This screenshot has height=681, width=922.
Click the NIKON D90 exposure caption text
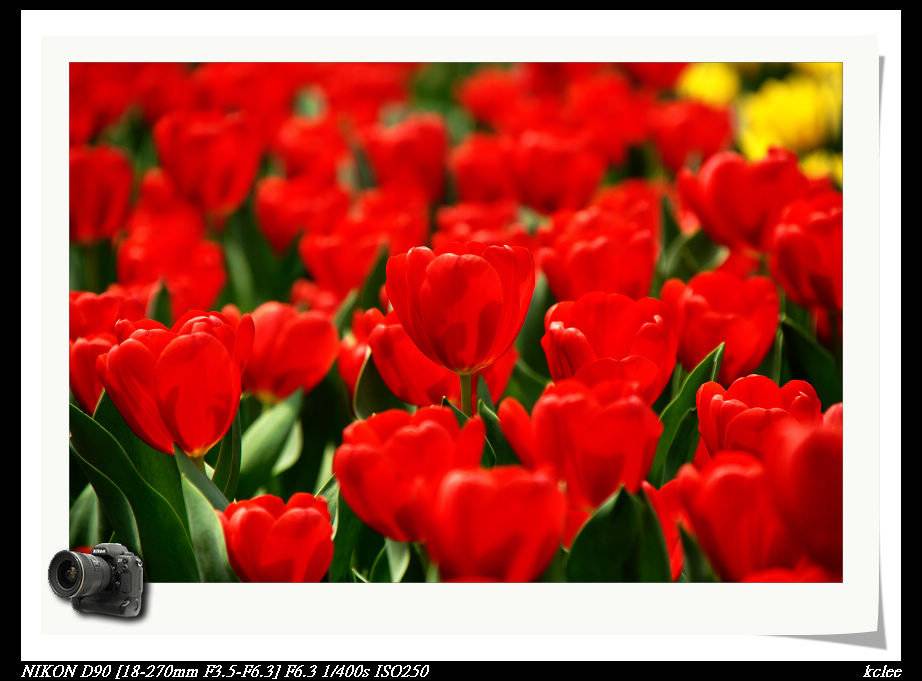[225, 671]
